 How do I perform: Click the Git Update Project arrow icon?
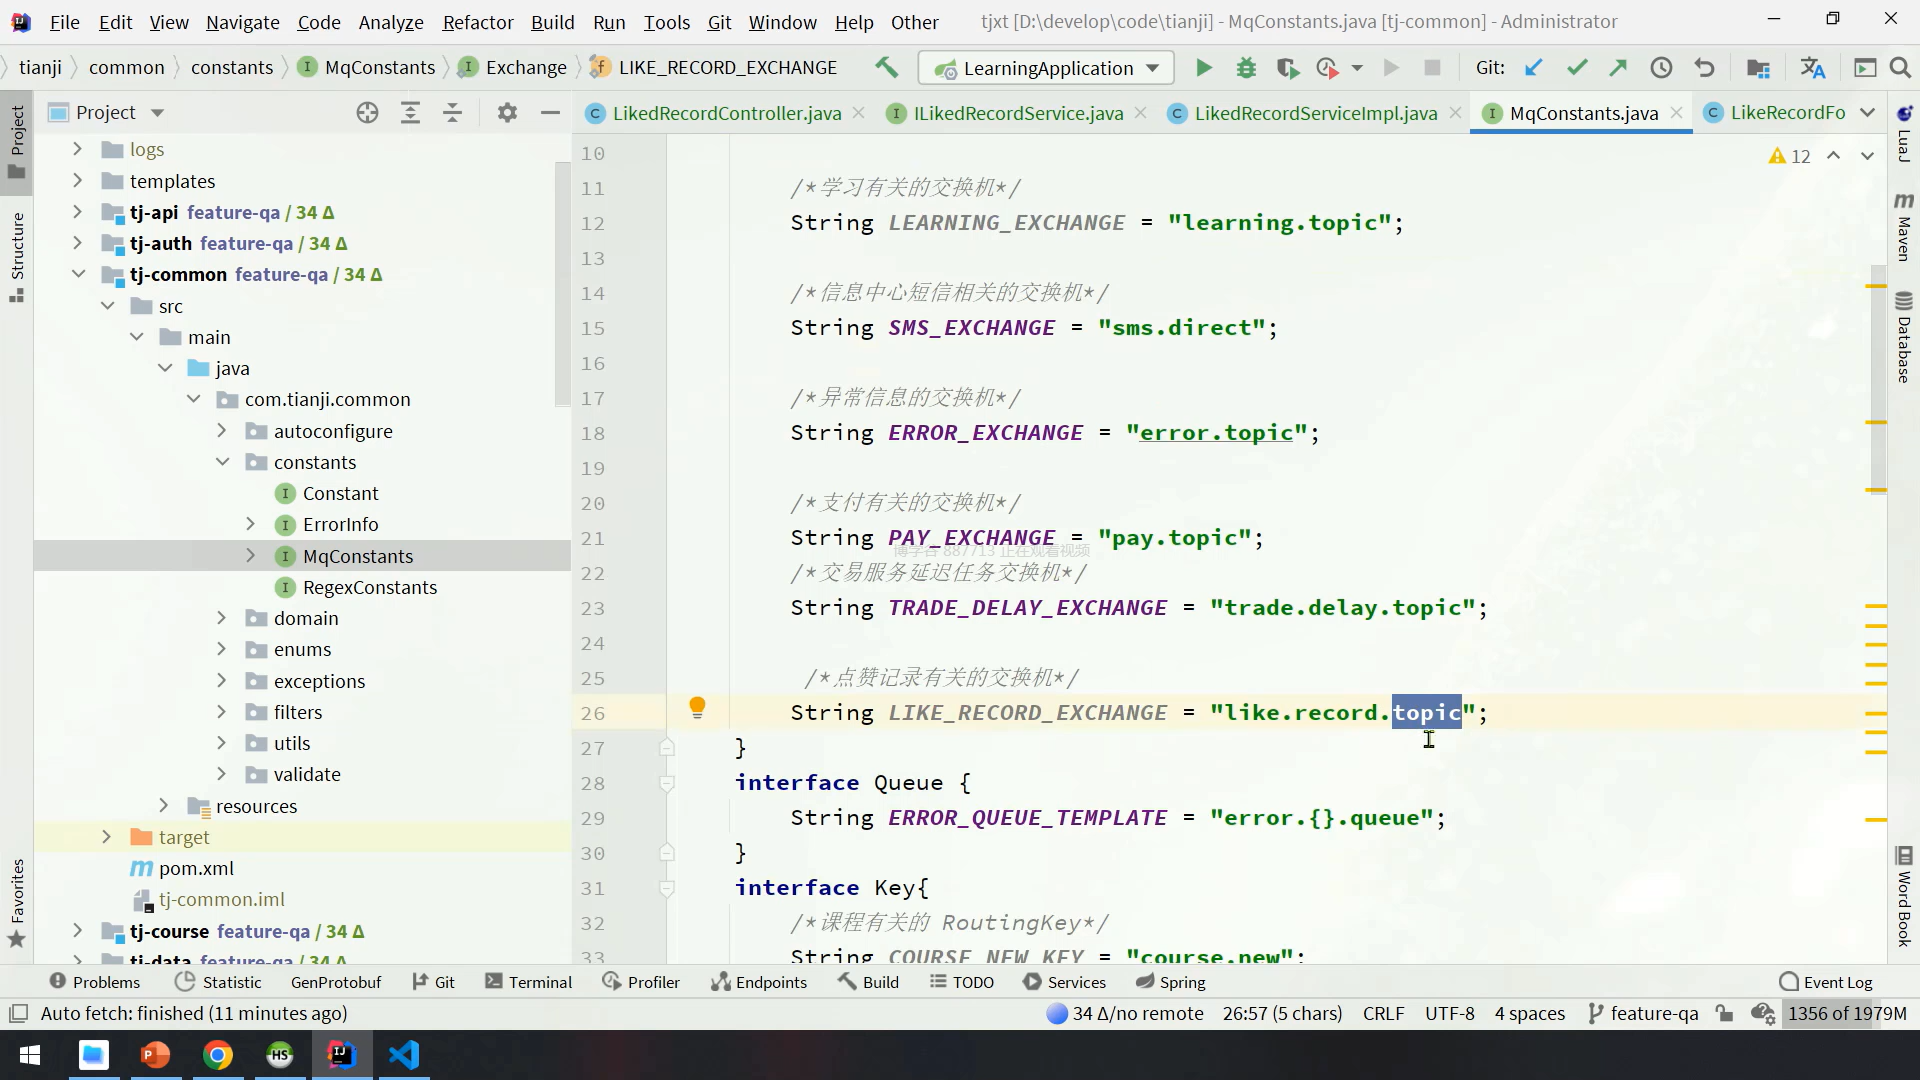coord(1533,68)
